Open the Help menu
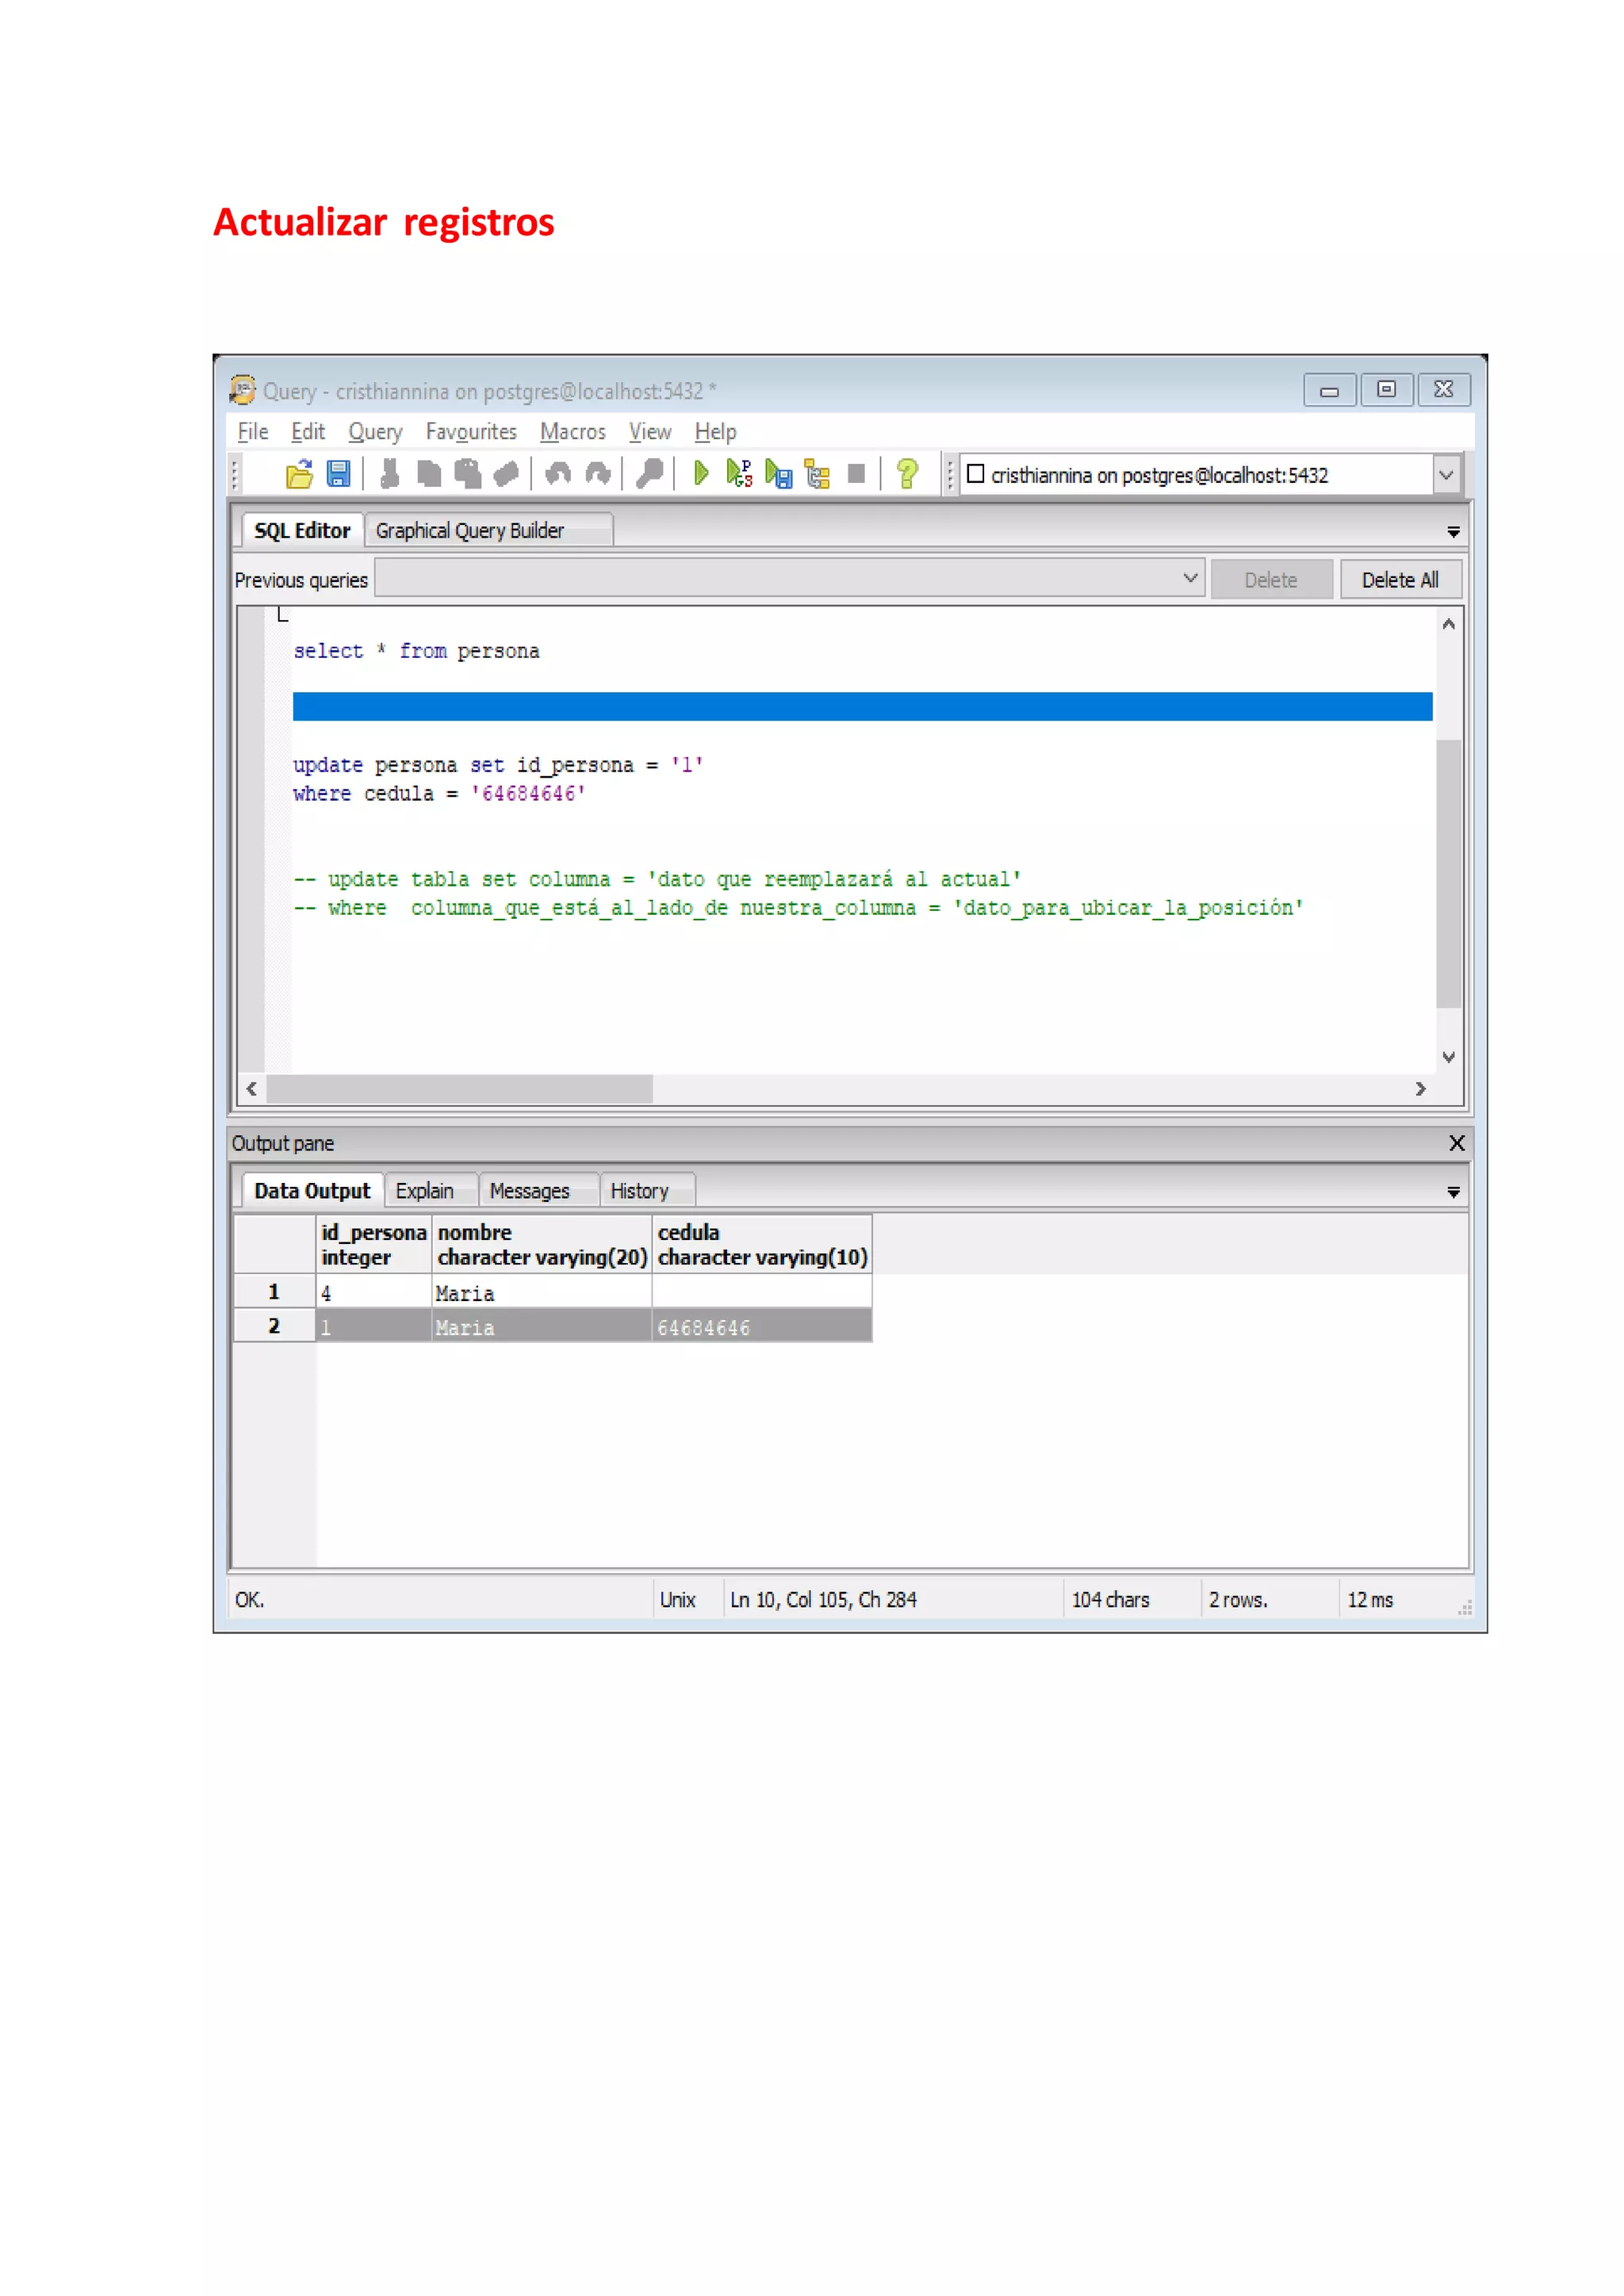The height and width of the screenshot is (2296, 1624). click(x=715, y=432)
